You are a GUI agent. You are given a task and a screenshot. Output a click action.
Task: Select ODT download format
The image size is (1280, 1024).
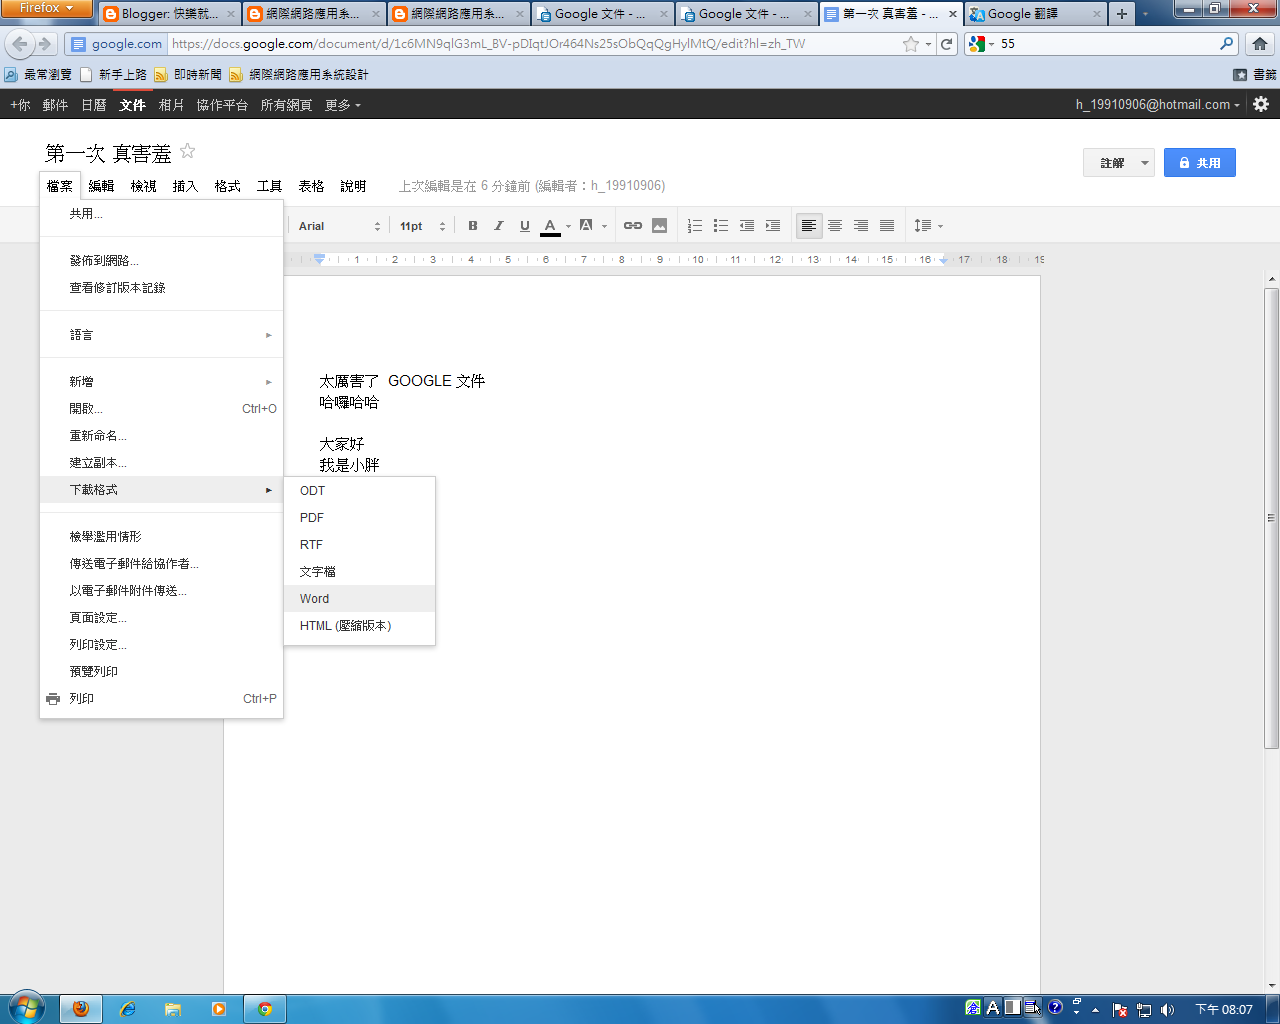(360, 491)
